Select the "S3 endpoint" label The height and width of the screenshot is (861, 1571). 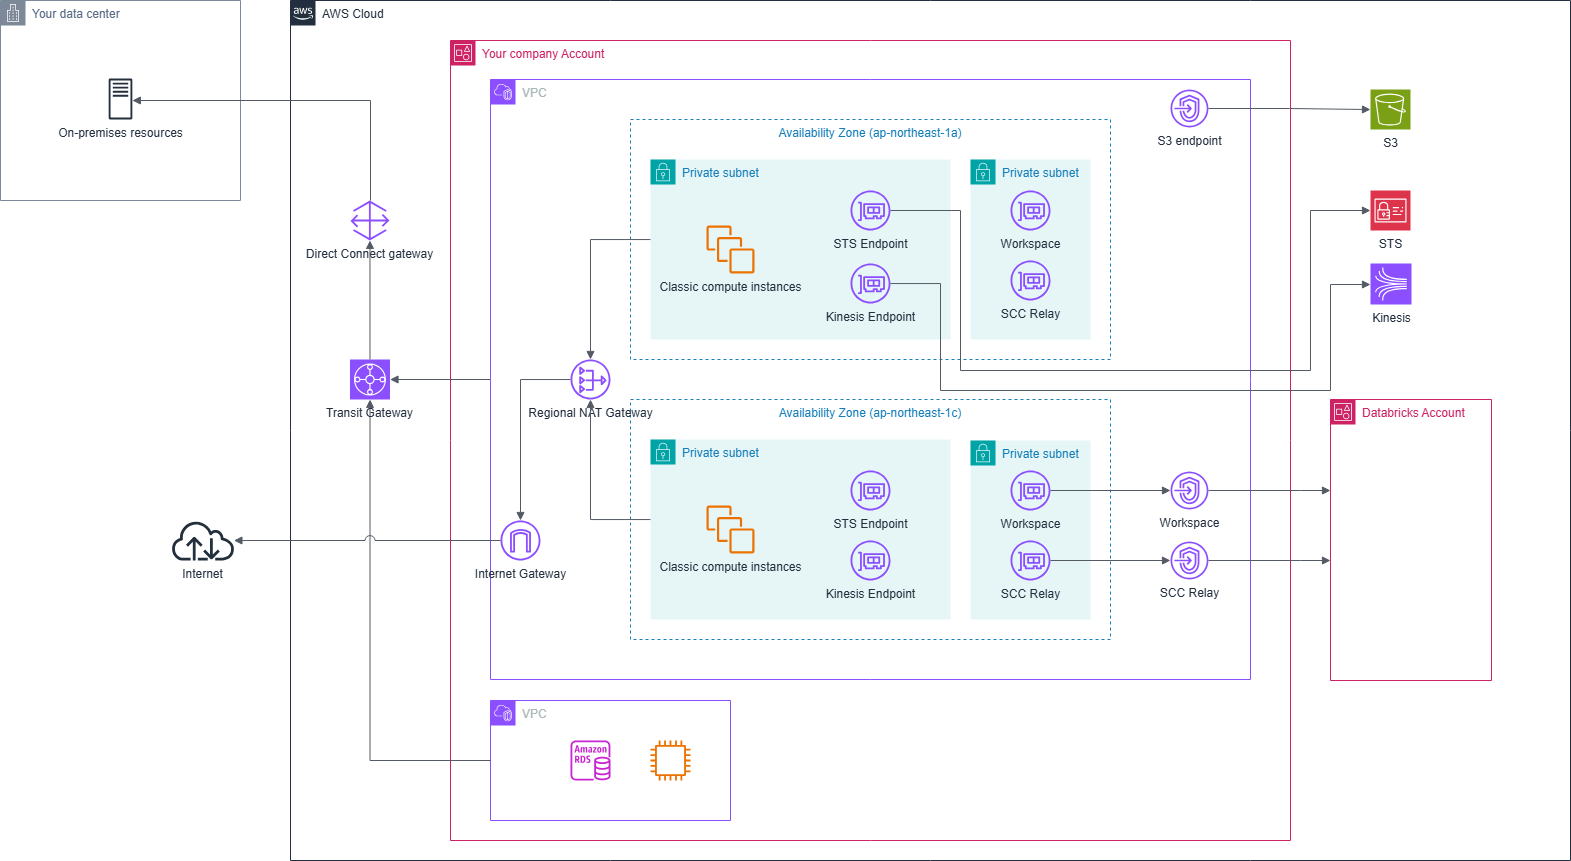[1190, 141]
